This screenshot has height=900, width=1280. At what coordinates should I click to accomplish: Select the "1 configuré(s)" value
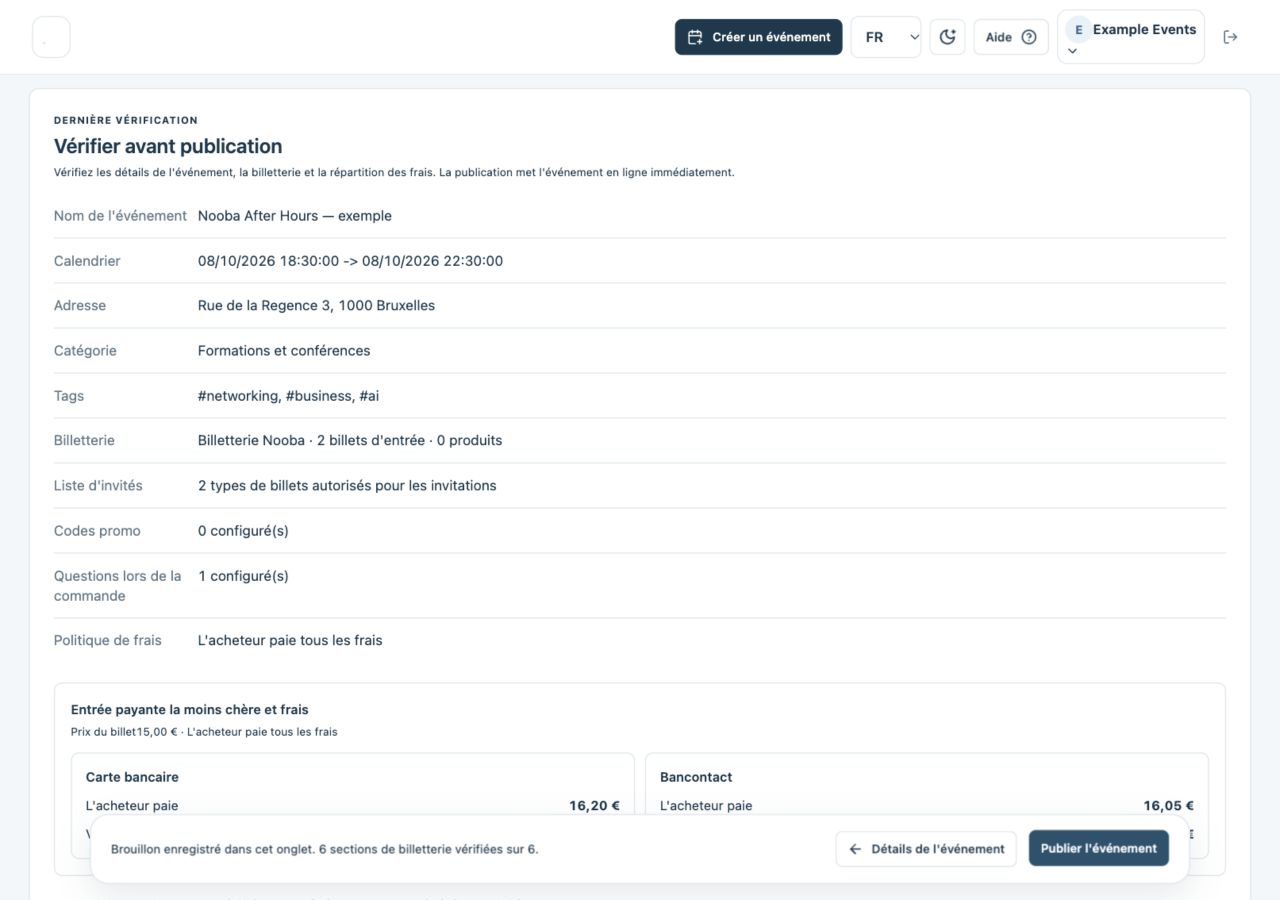[243, 576]
